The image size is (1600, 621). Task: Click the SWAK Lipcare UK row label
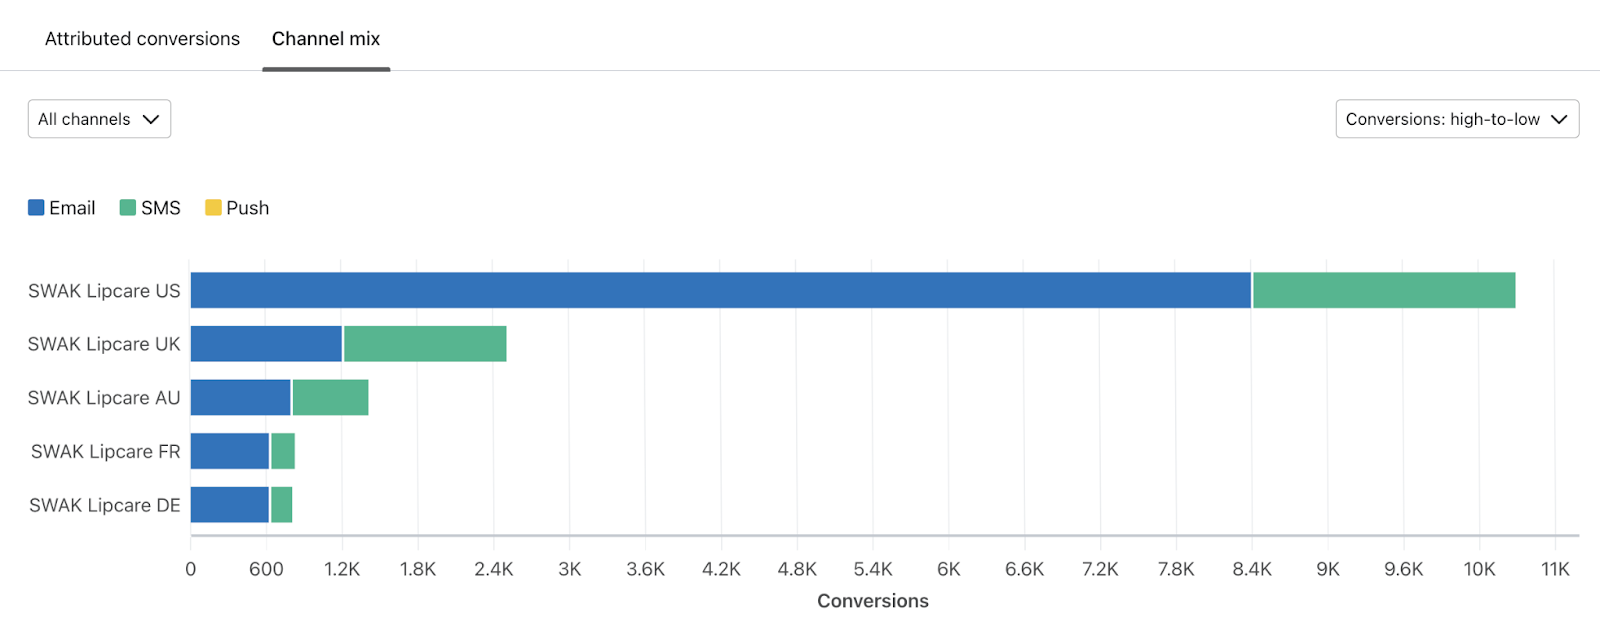[103, 344]
